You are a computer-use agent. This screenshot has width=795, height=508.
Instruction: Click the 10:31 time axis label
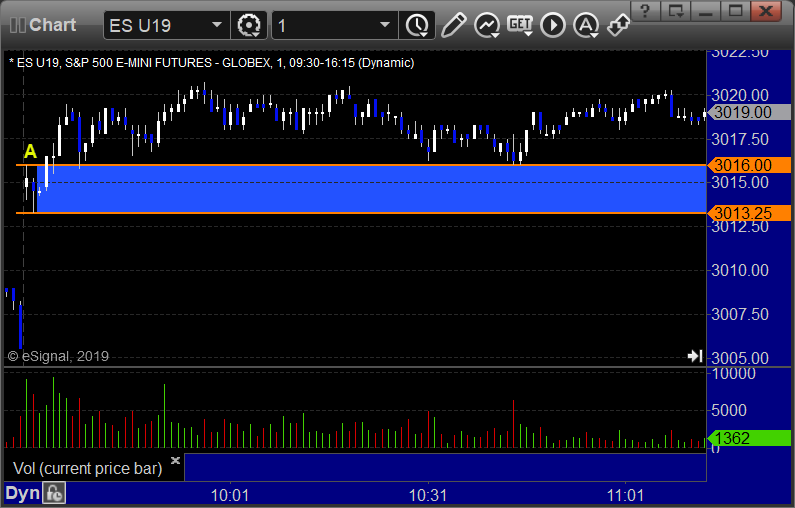tap(428, 495)
